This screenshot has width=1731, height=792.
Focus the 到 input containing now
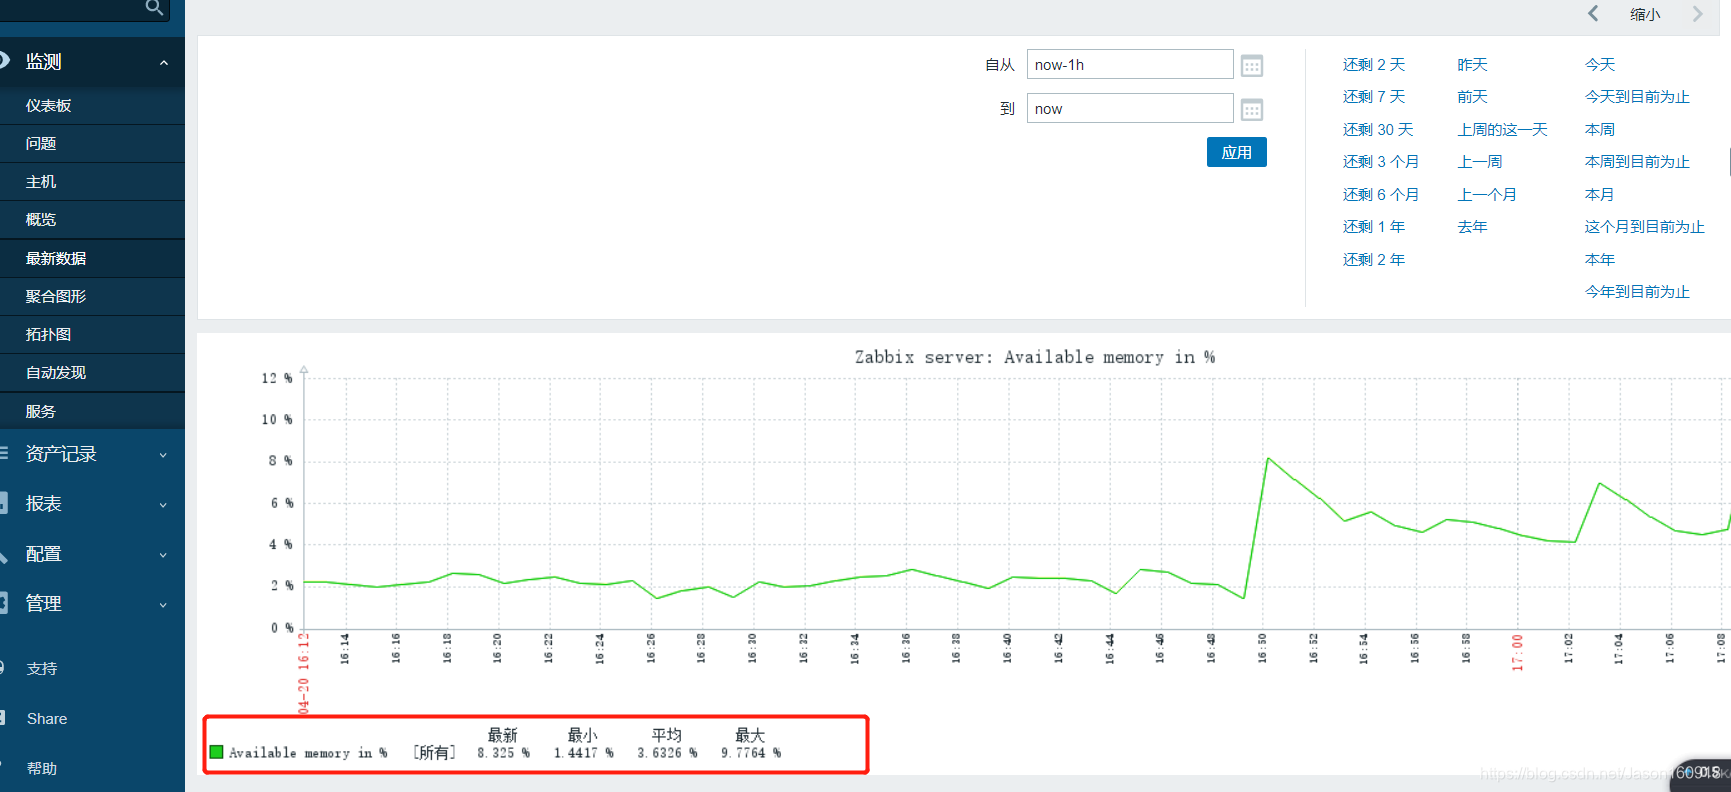[x=1130, y=108]
